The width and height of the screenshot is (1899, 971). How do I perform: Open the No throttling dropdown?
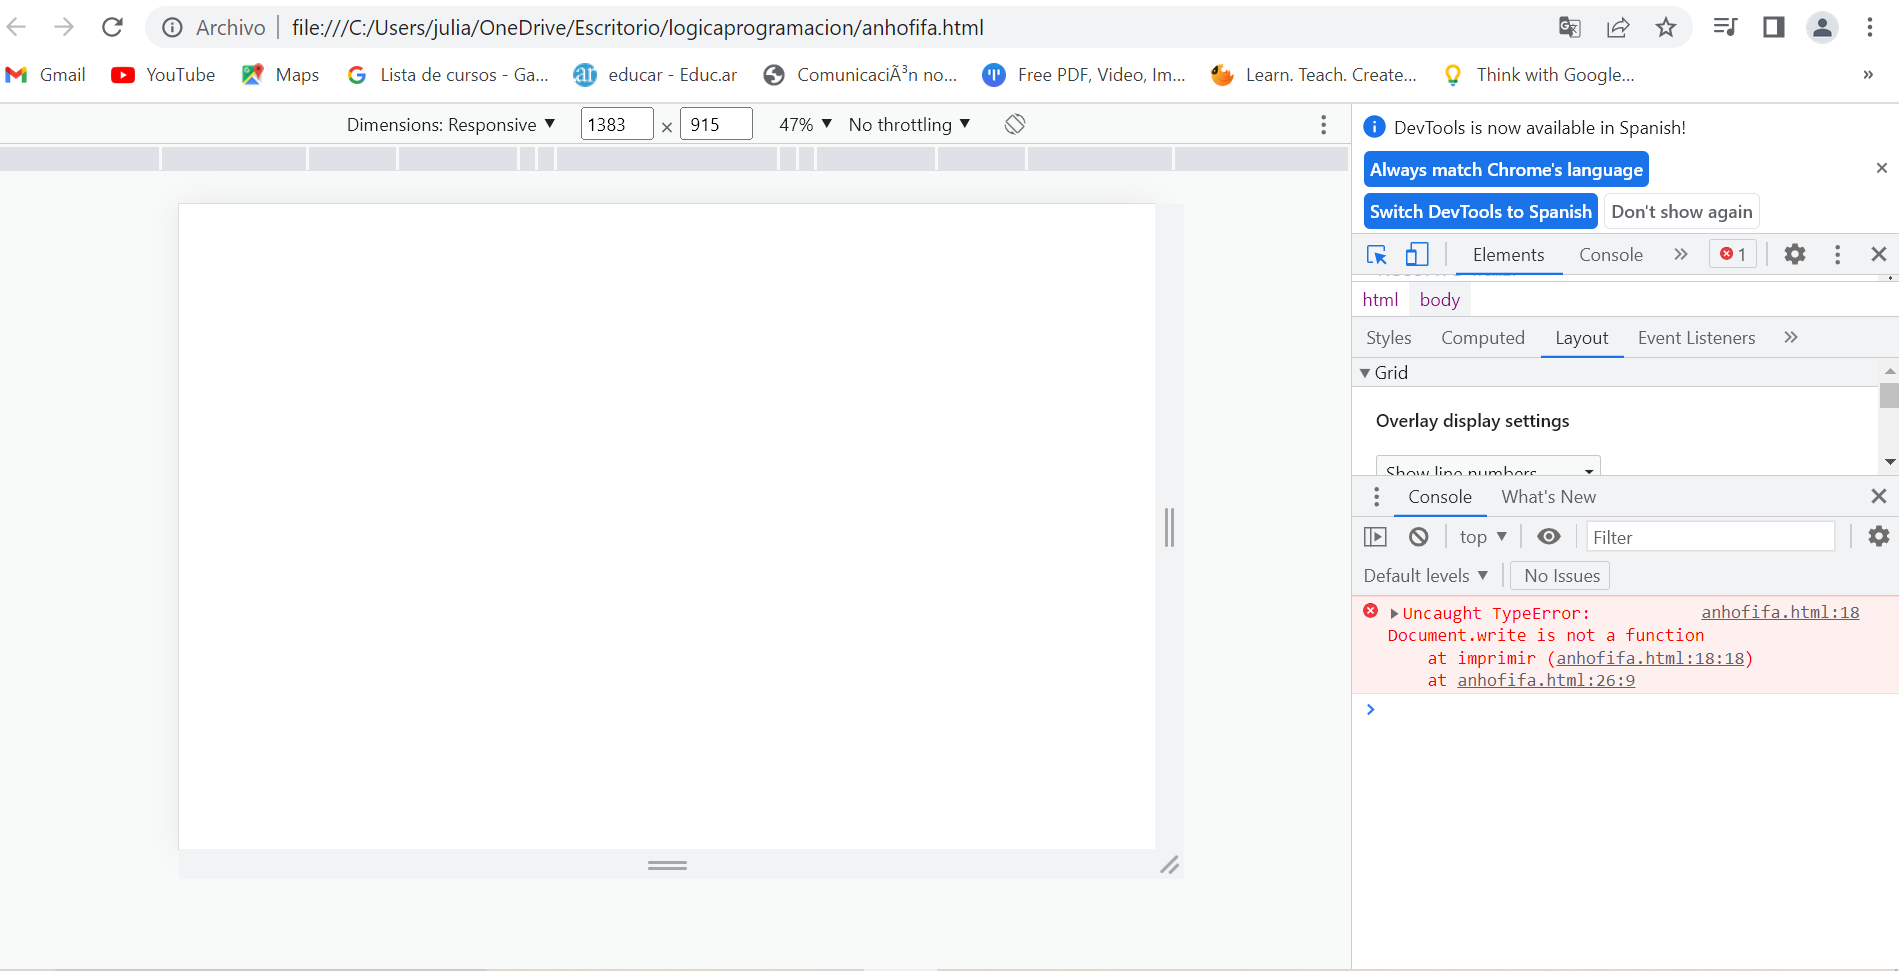pyautogui.click(x=909, y=124)
